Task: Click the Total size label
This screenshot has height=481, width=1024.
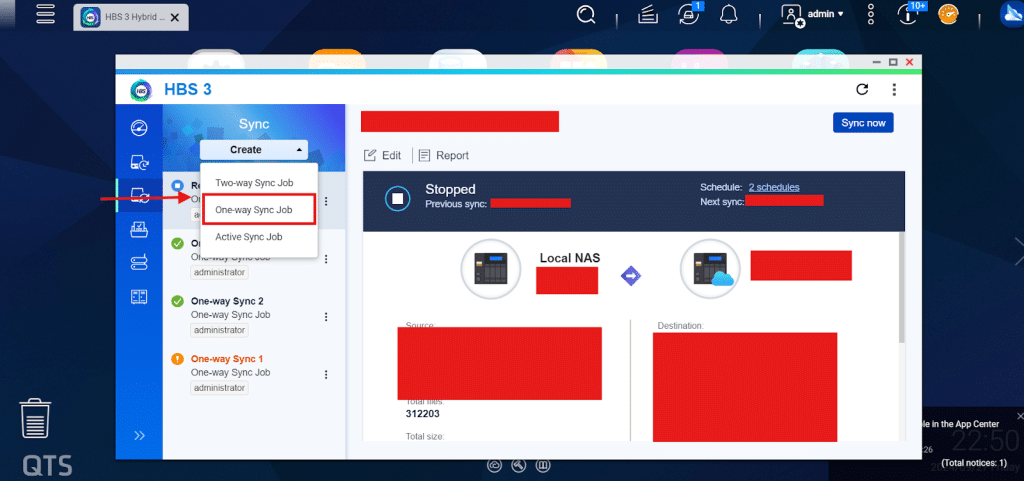Action: tap(425, 436)
